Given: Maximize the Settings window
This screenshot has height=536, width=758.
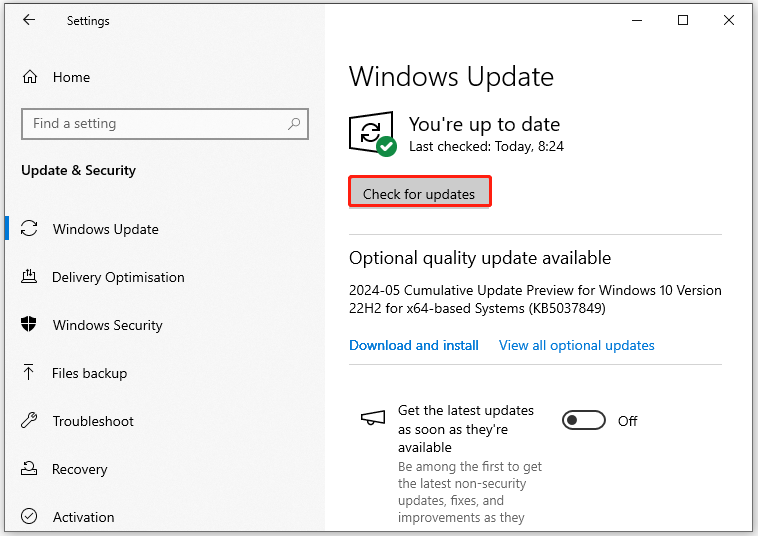Looking at the screenshot, I should (x=683, y=20).
